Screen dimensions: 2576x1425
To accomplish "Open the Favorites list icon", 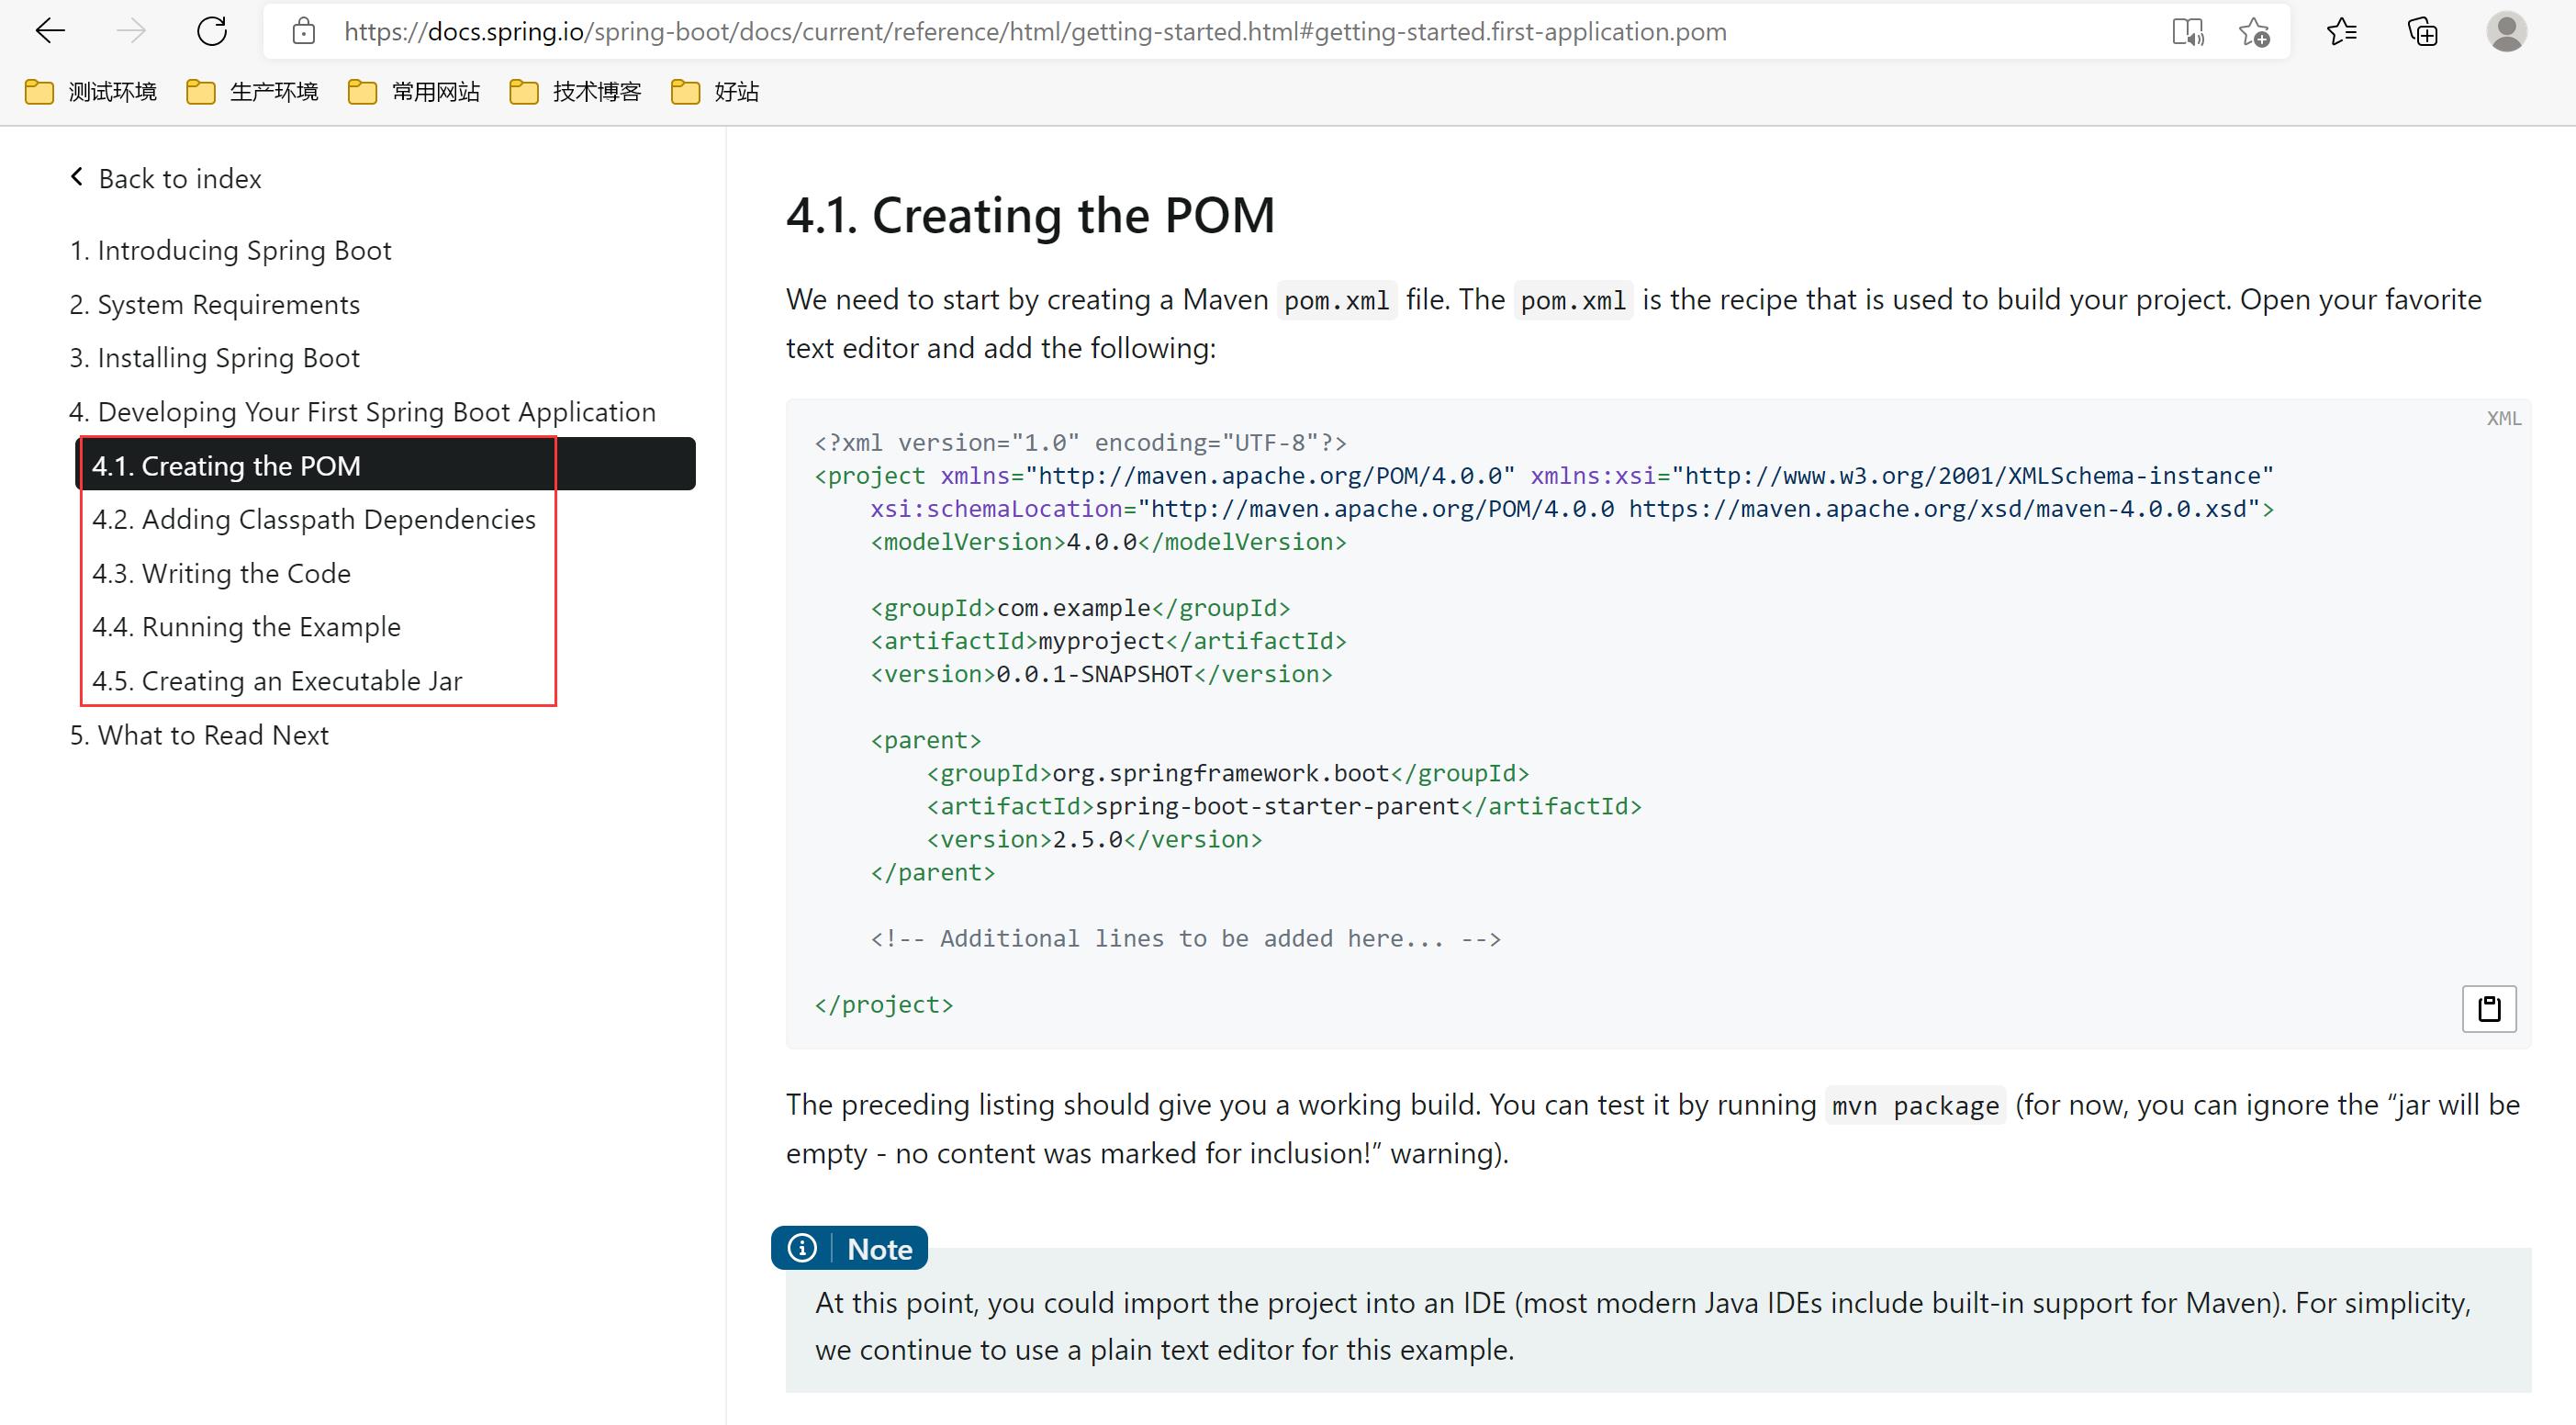I will (x=2341, y=32).
